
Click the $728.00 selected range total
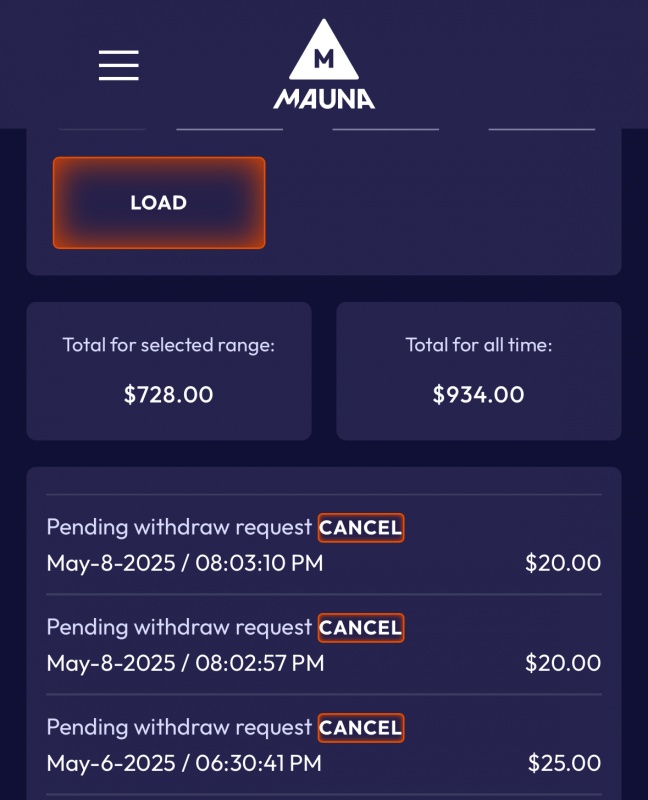(168, 394)
